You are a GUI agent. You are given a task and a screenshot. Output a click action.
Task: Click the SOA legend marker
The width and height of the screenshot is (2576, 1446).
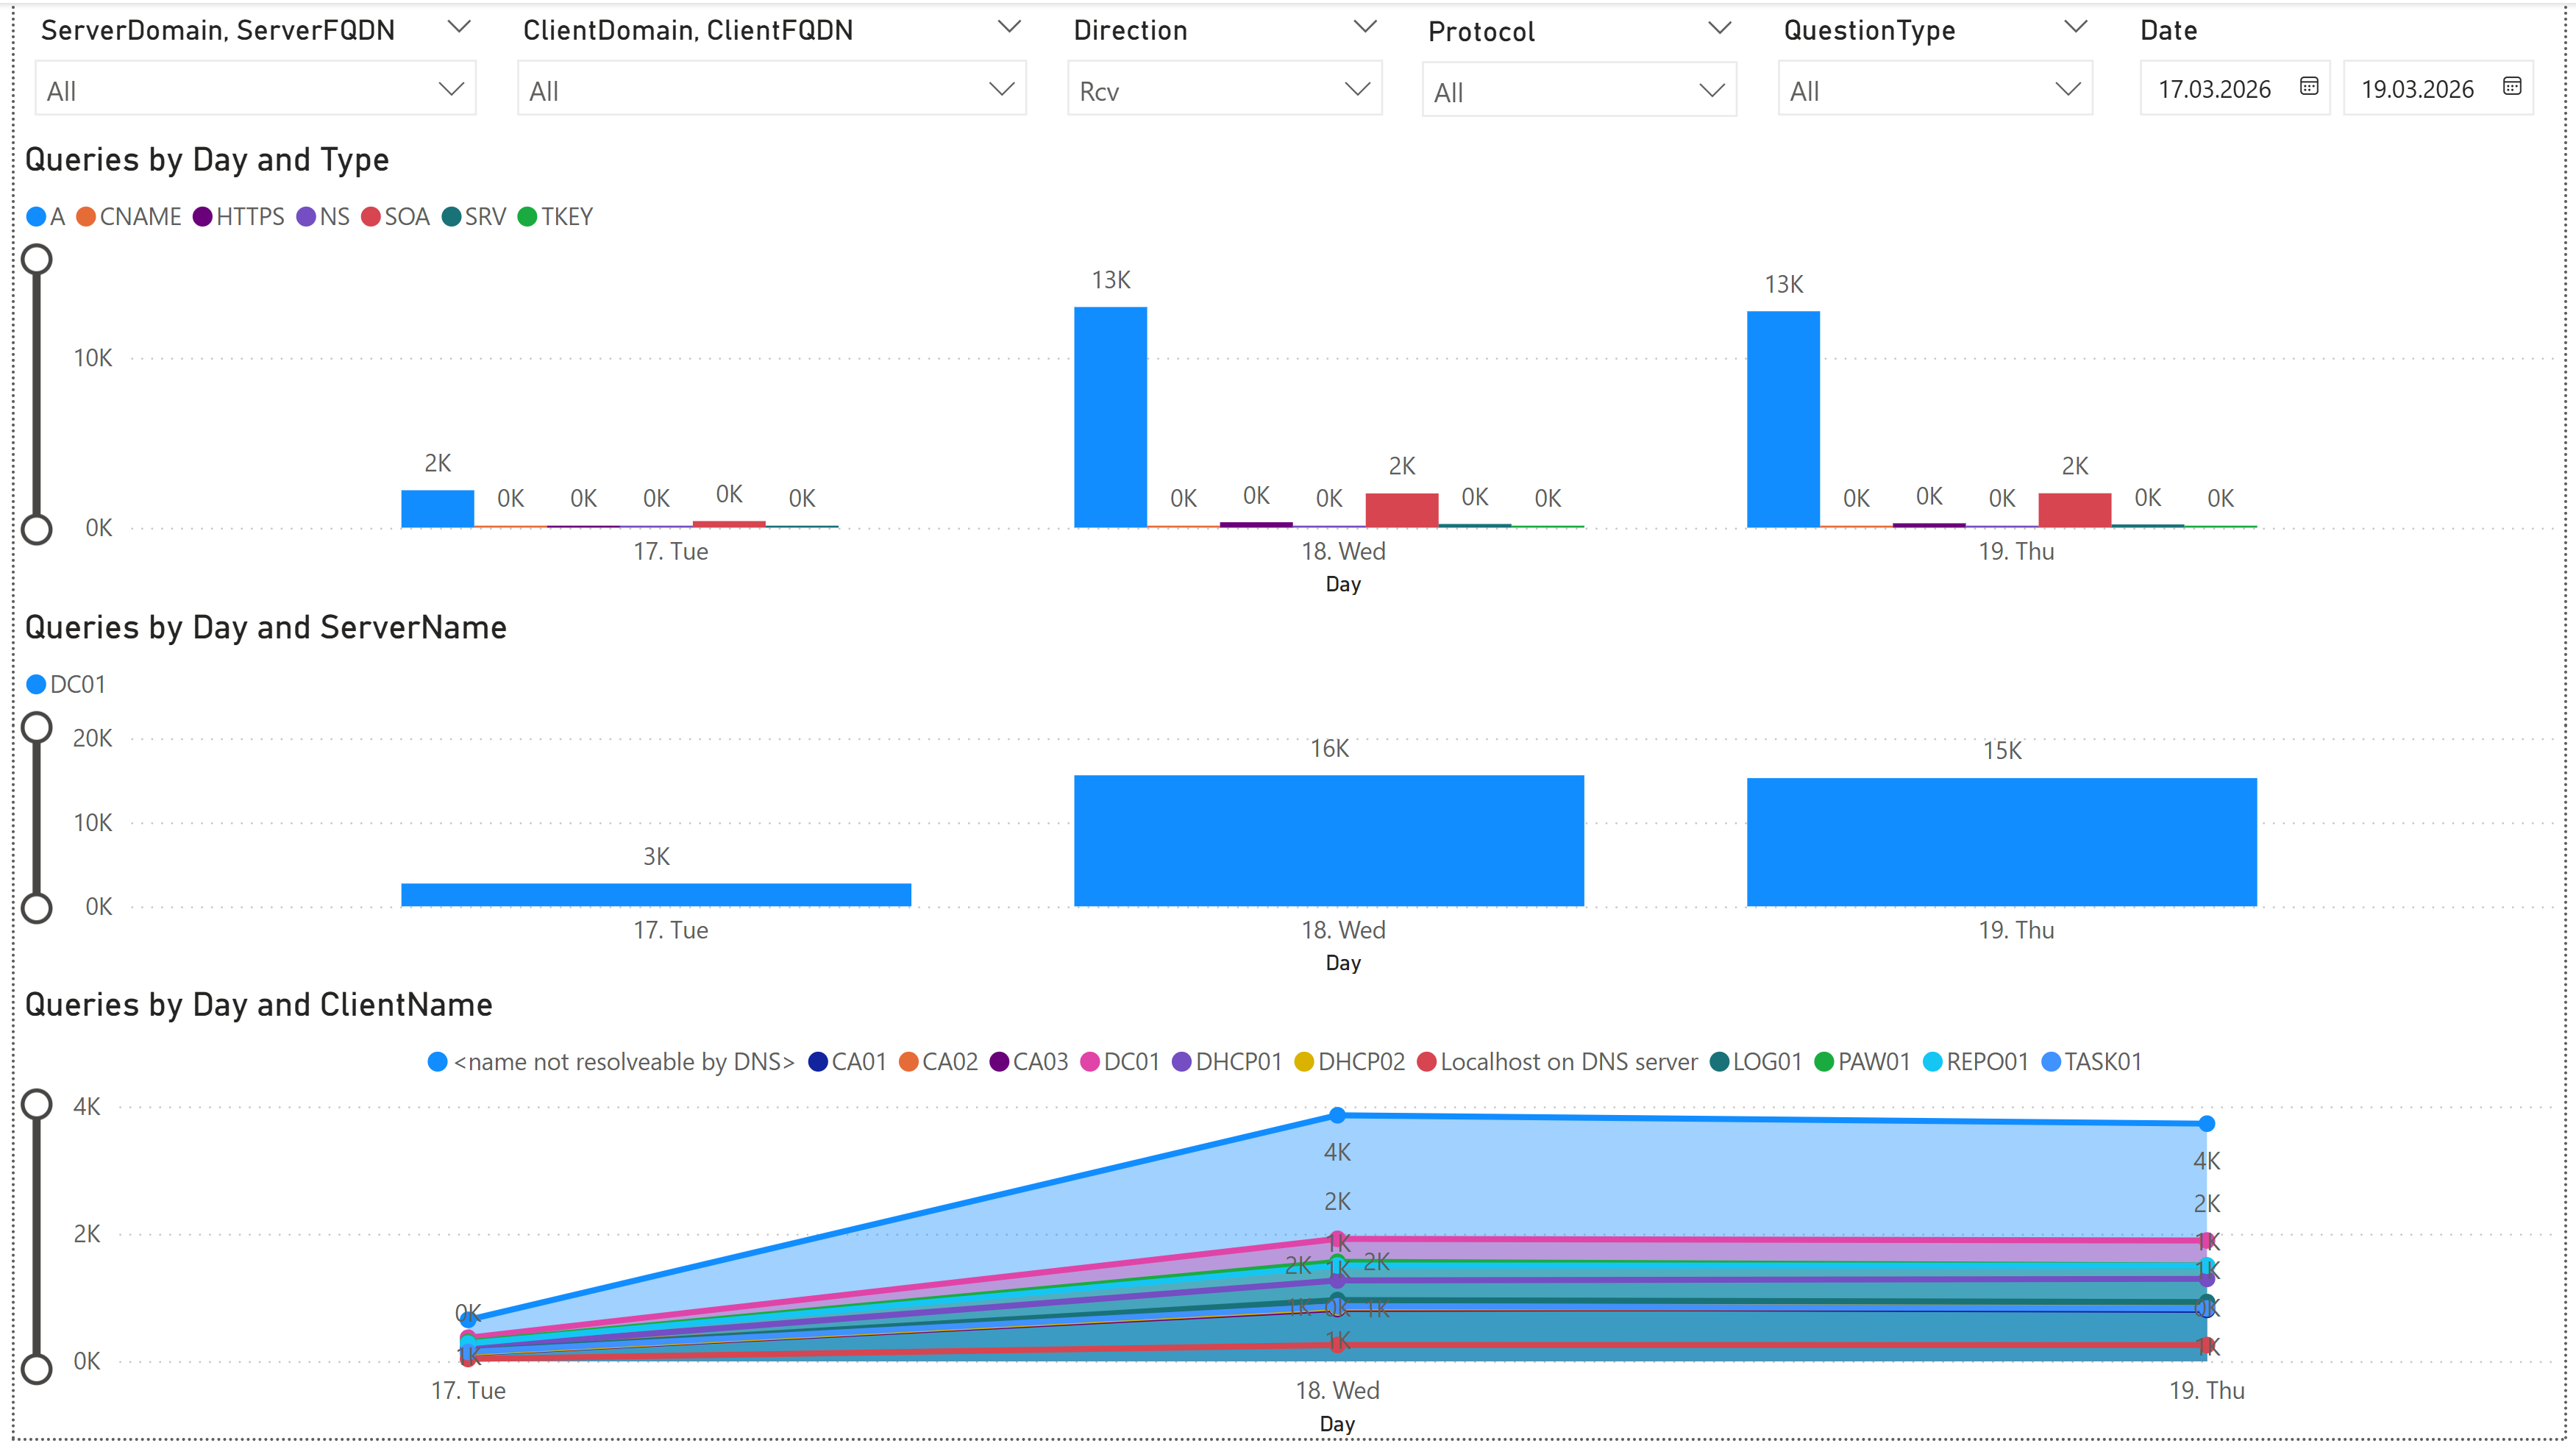pyautogui.click(x=370, y=217)
